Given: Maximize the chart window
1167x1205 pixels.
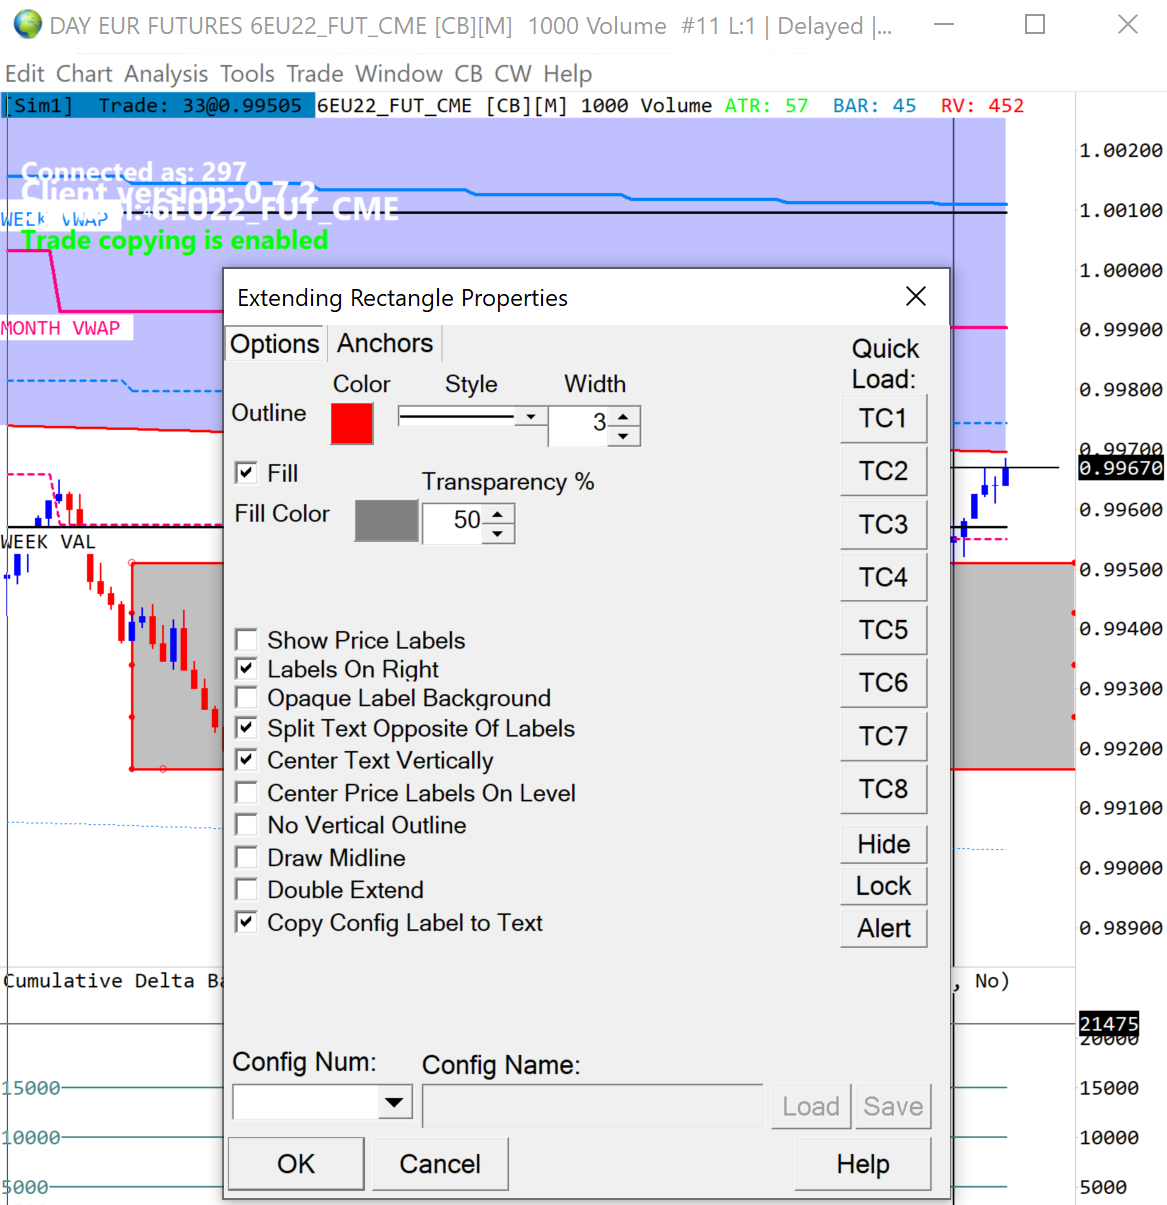Looking at the screenshot, I should pos(1035,24).
